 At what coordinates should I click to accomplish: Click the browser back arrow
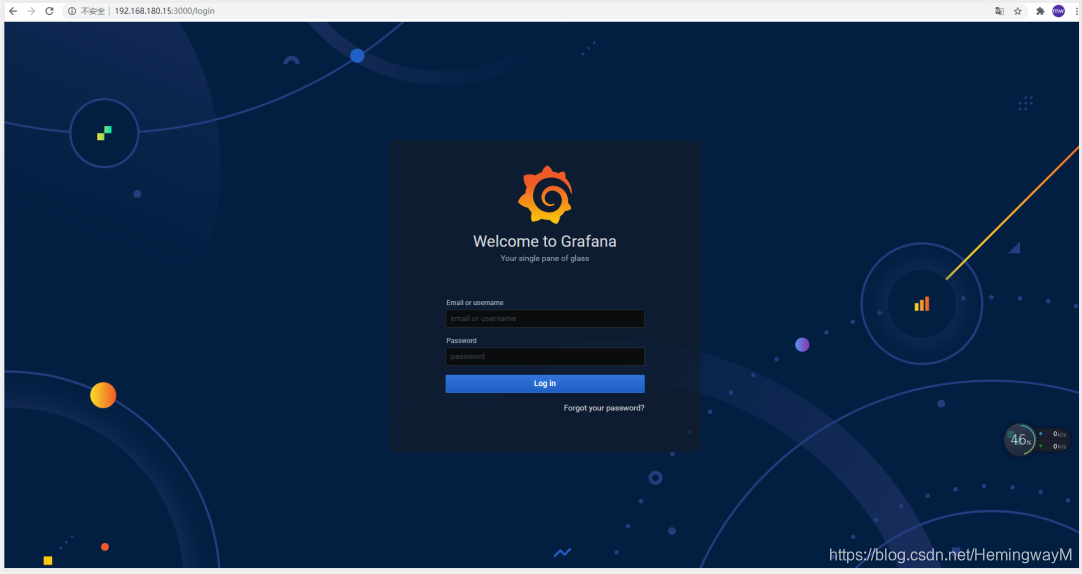click(12, 11)
